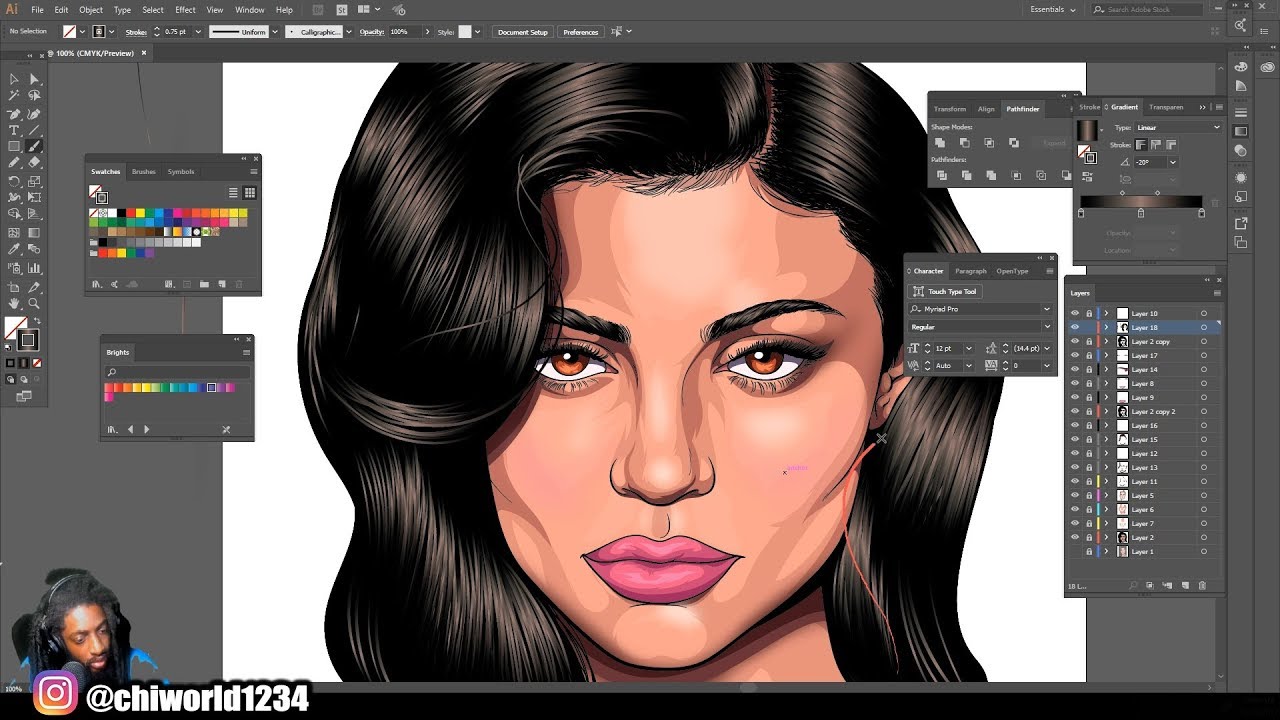Select the Rotate tool
Viewport: 1280px width, 720px height.
tap(14, 181)
